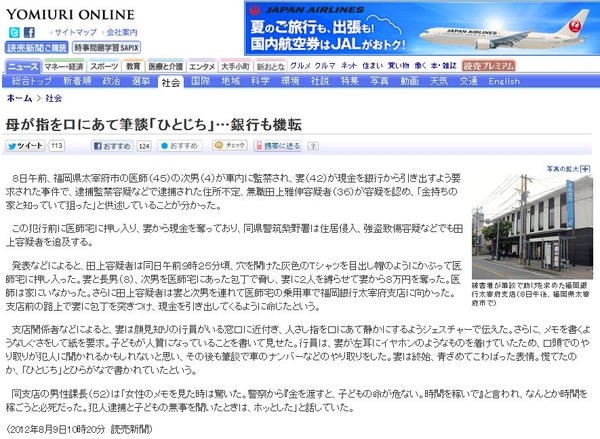Open 交通 in the blue menu

tap(469, 81)
